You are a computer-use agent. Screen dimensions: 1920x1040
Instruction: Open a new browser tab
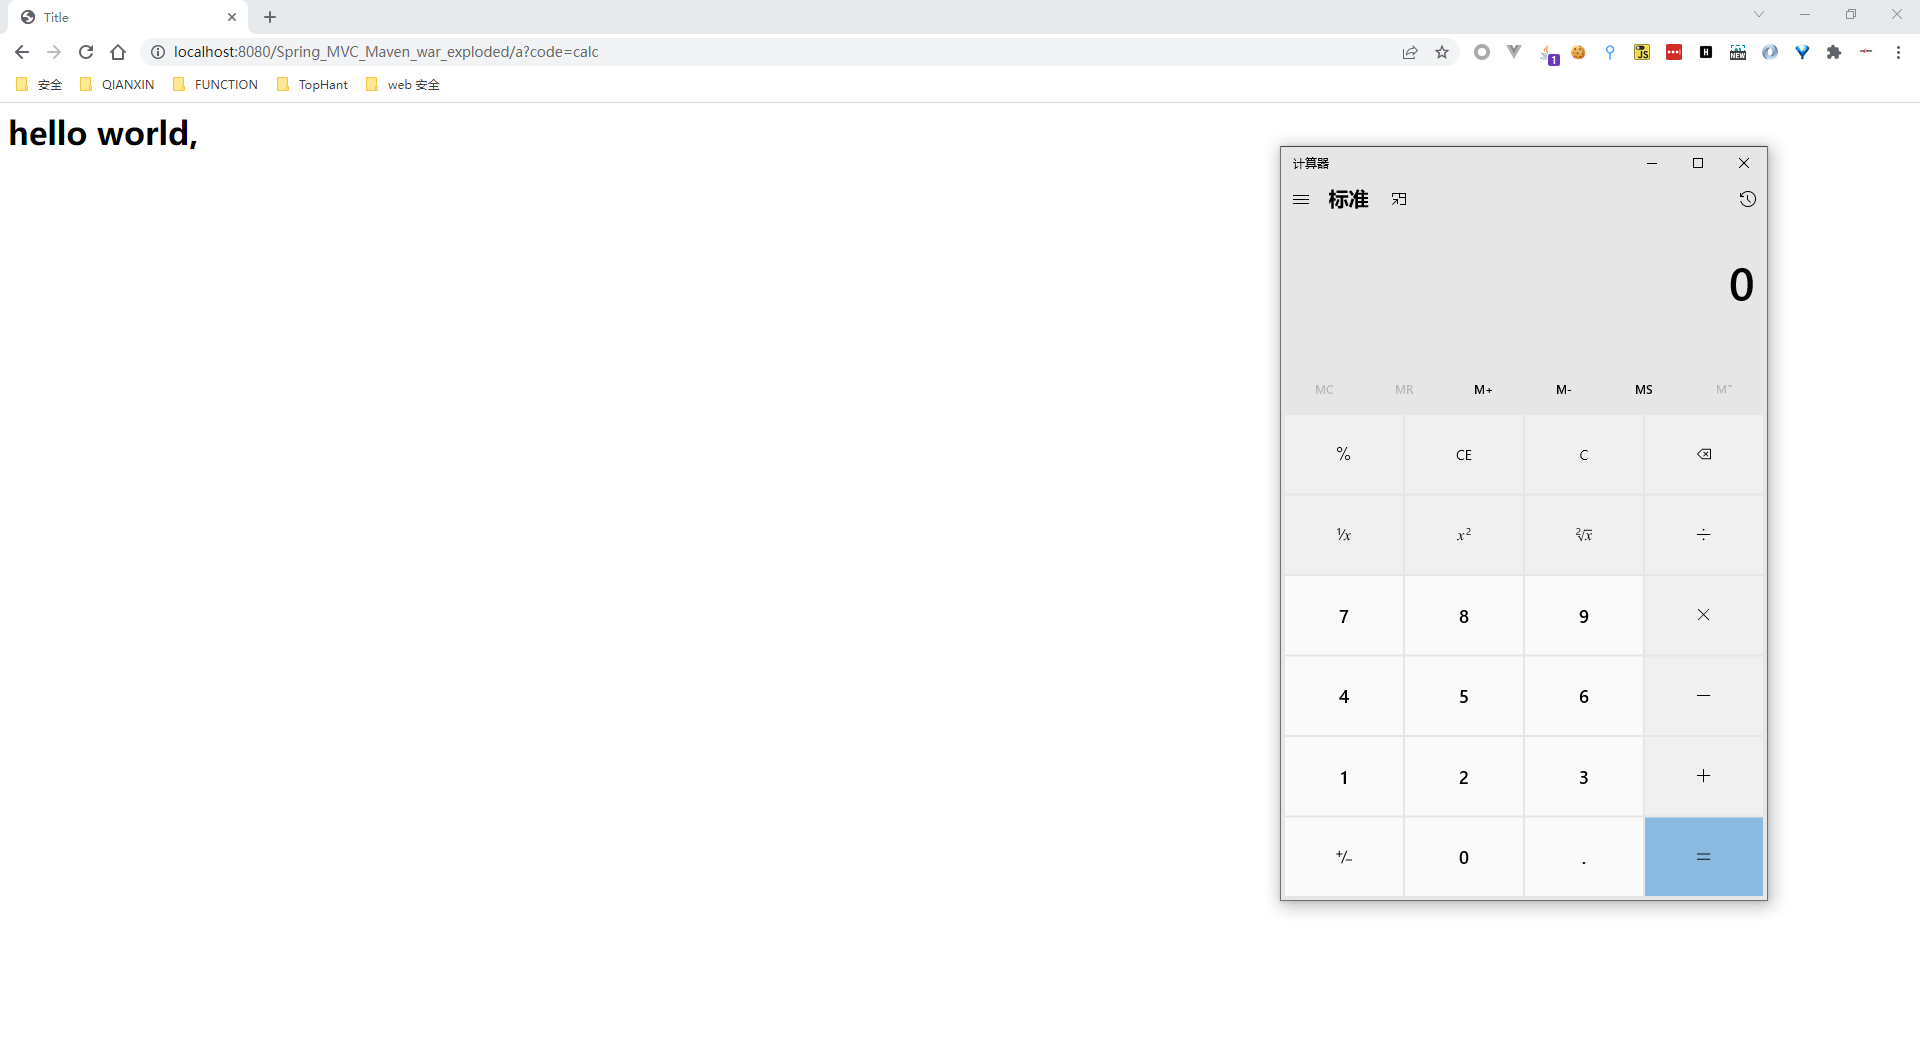[x=270, y=17]
